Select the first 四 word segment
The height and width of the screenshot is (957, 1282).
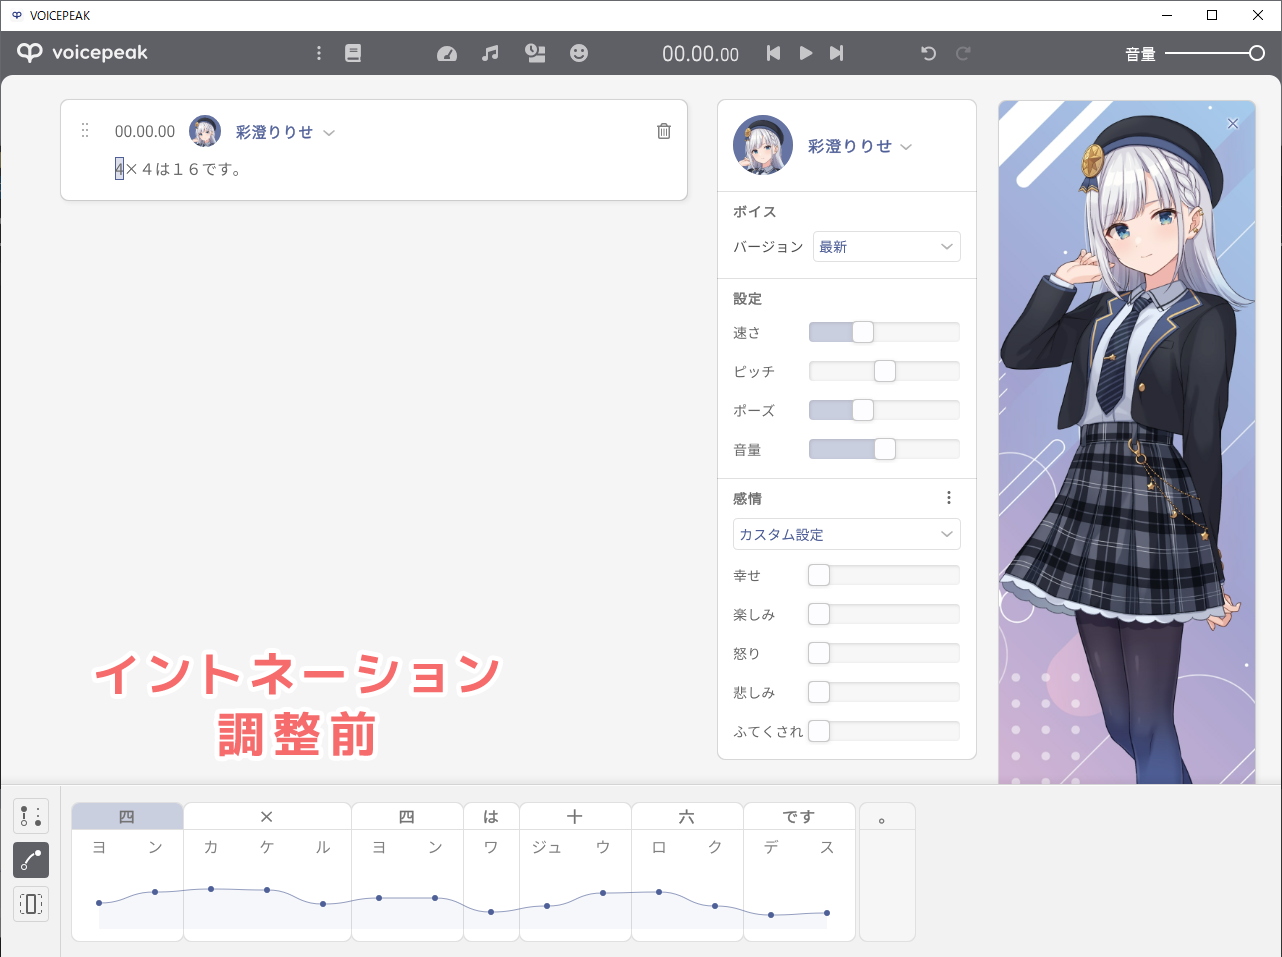127,816
